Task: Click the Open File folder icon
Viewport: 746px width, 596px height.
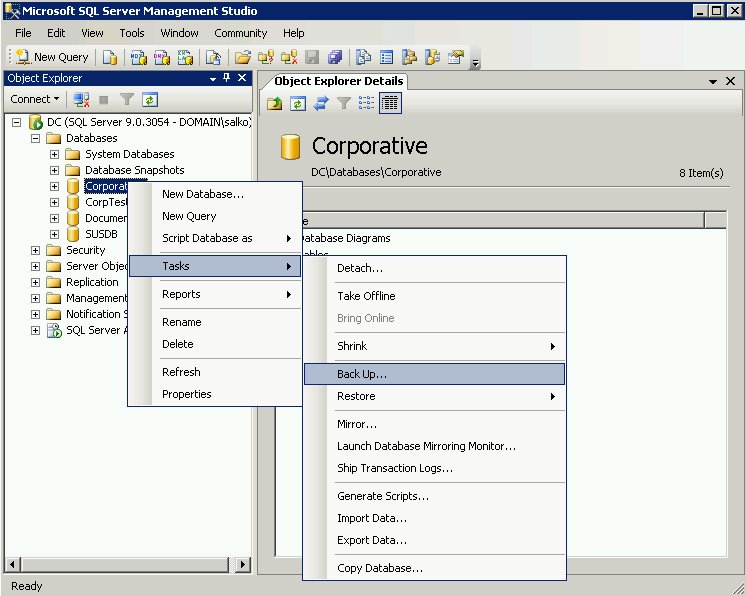Action: tap(242, 58)
